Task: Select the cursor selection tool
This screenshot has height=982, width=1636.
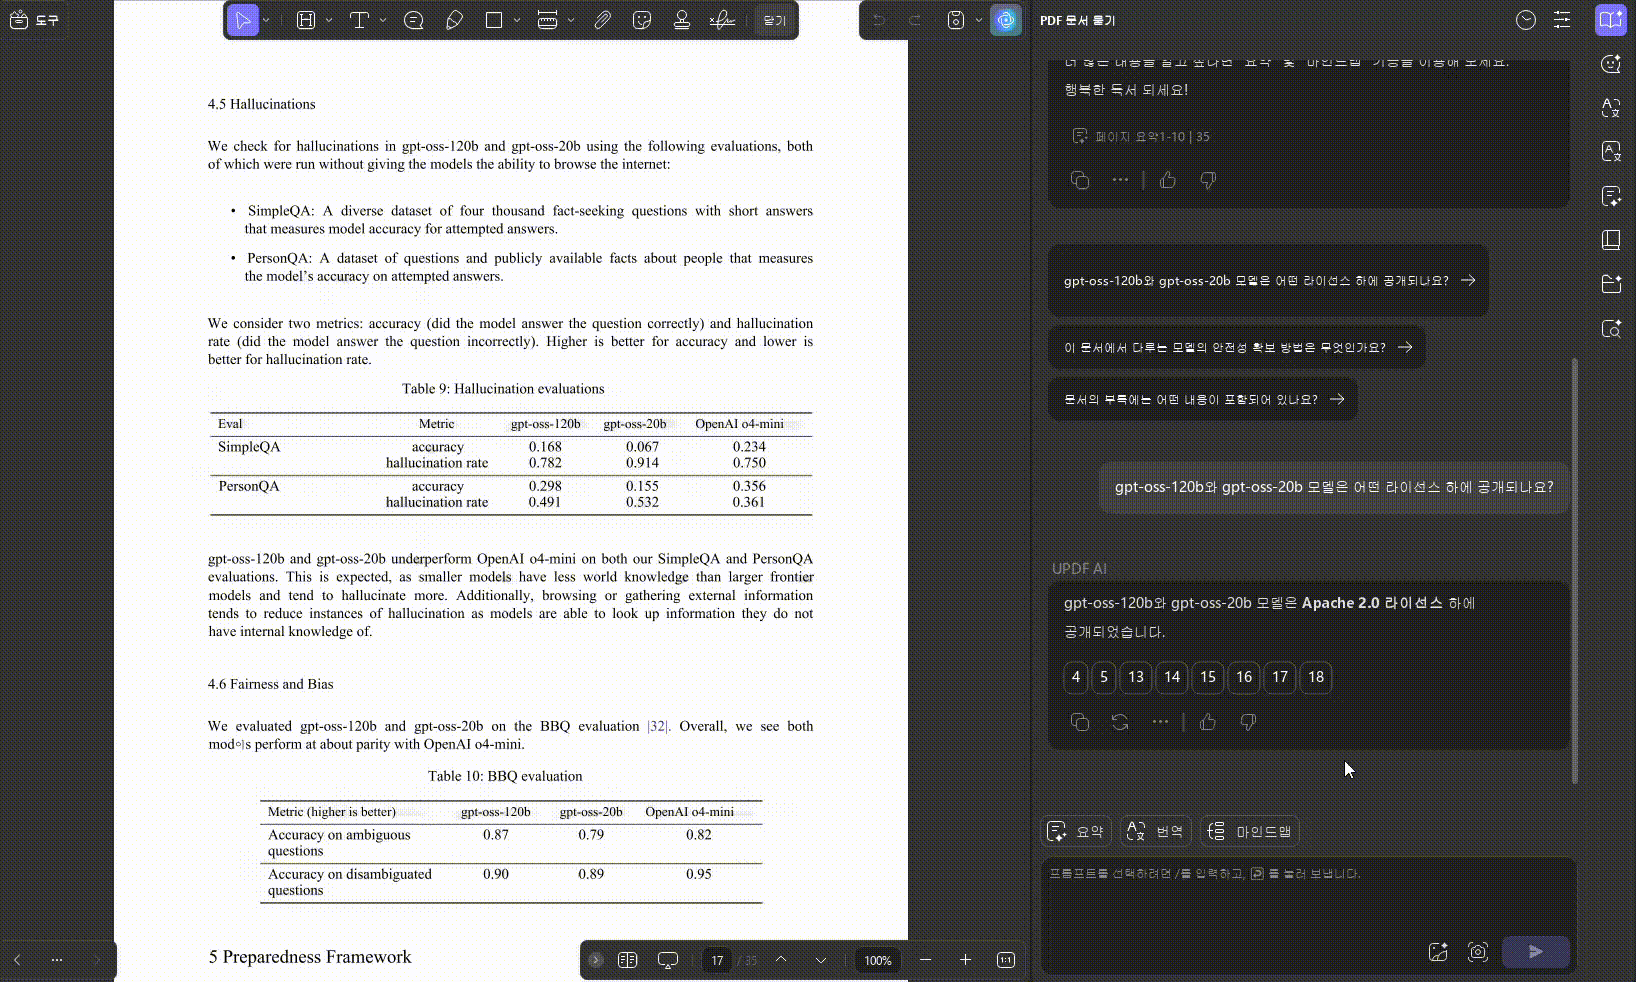Action: click(x=243, y=20)
